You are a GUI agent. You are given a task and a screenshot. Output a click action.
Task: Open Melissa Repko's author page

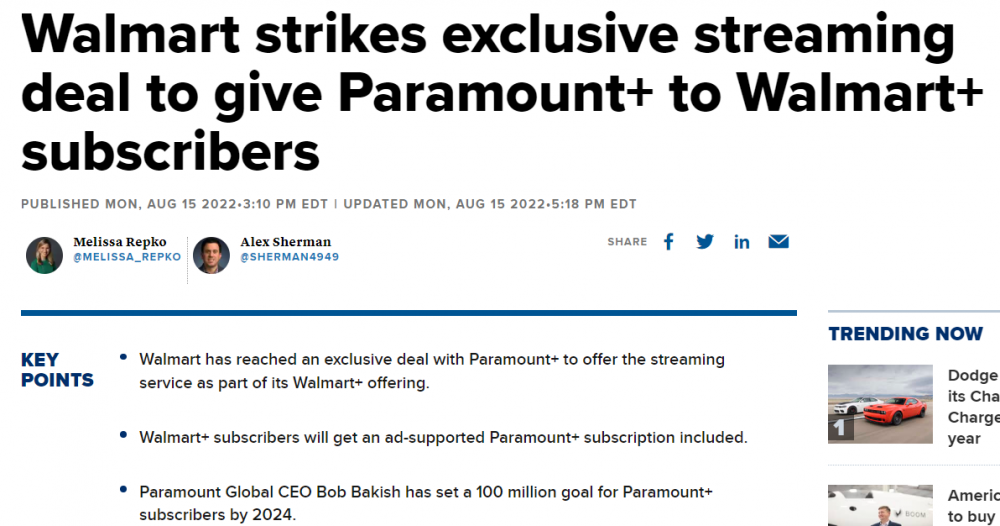pos(120,242)
